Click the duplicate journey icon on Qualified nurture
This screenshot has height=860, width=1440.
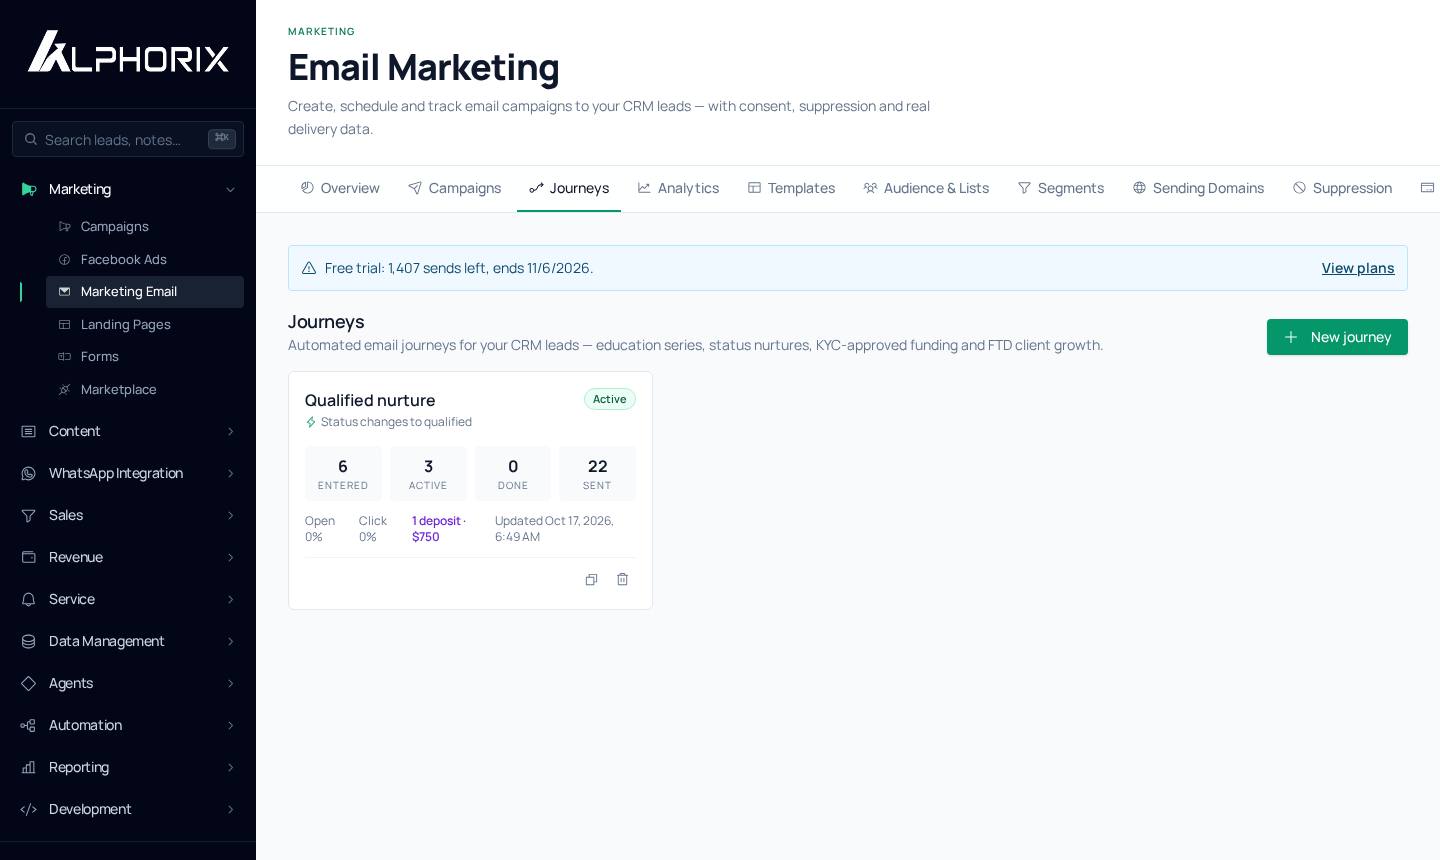(591, 580)
